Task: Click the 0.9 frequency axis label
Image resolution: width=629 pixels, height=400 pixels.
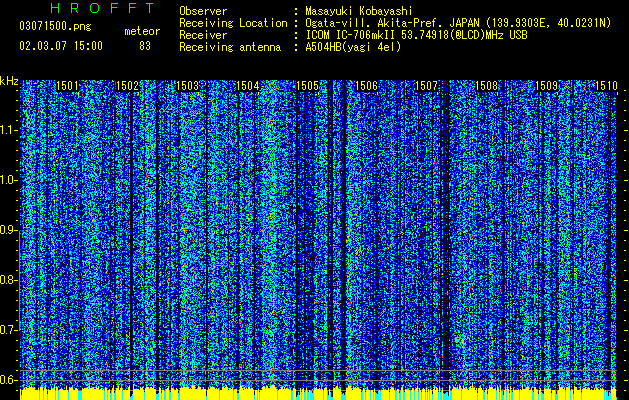Action: [x=8, y=230]
